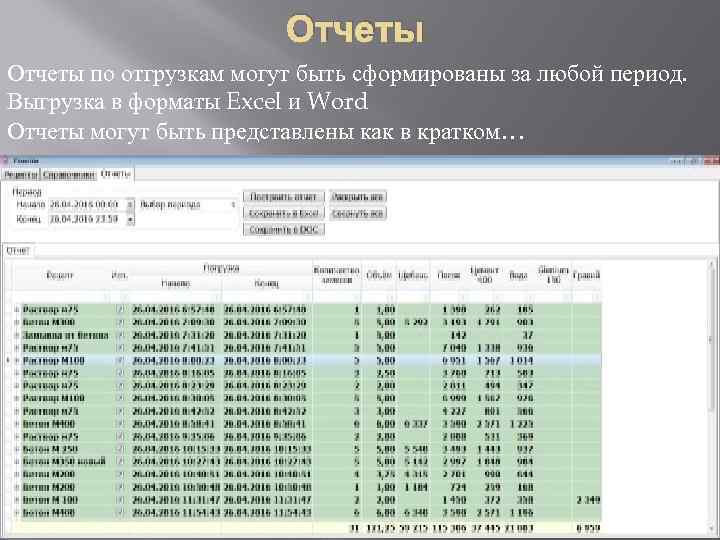This screenshot has width=720, height=540.
Task: Click the Конец date-time field
Action: tap(87, 219)
